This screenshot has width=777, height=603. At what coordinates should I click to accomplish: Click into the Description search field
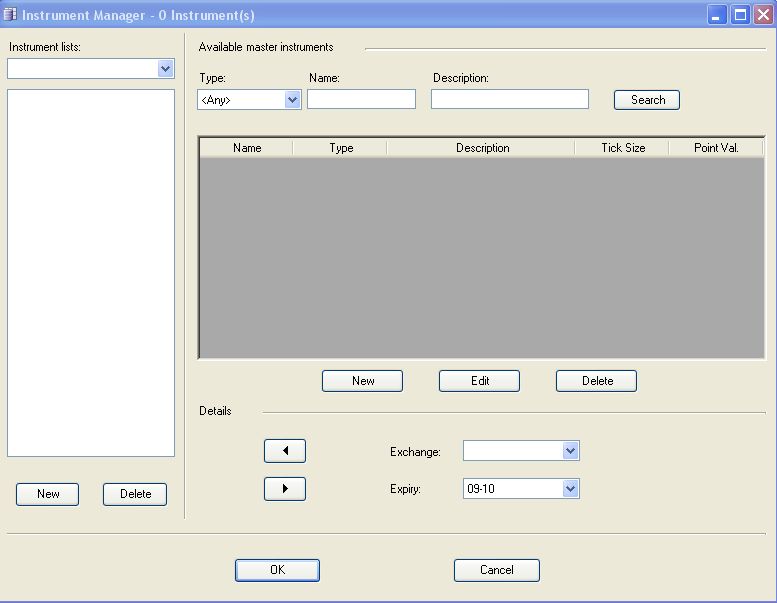pos(510,99)
